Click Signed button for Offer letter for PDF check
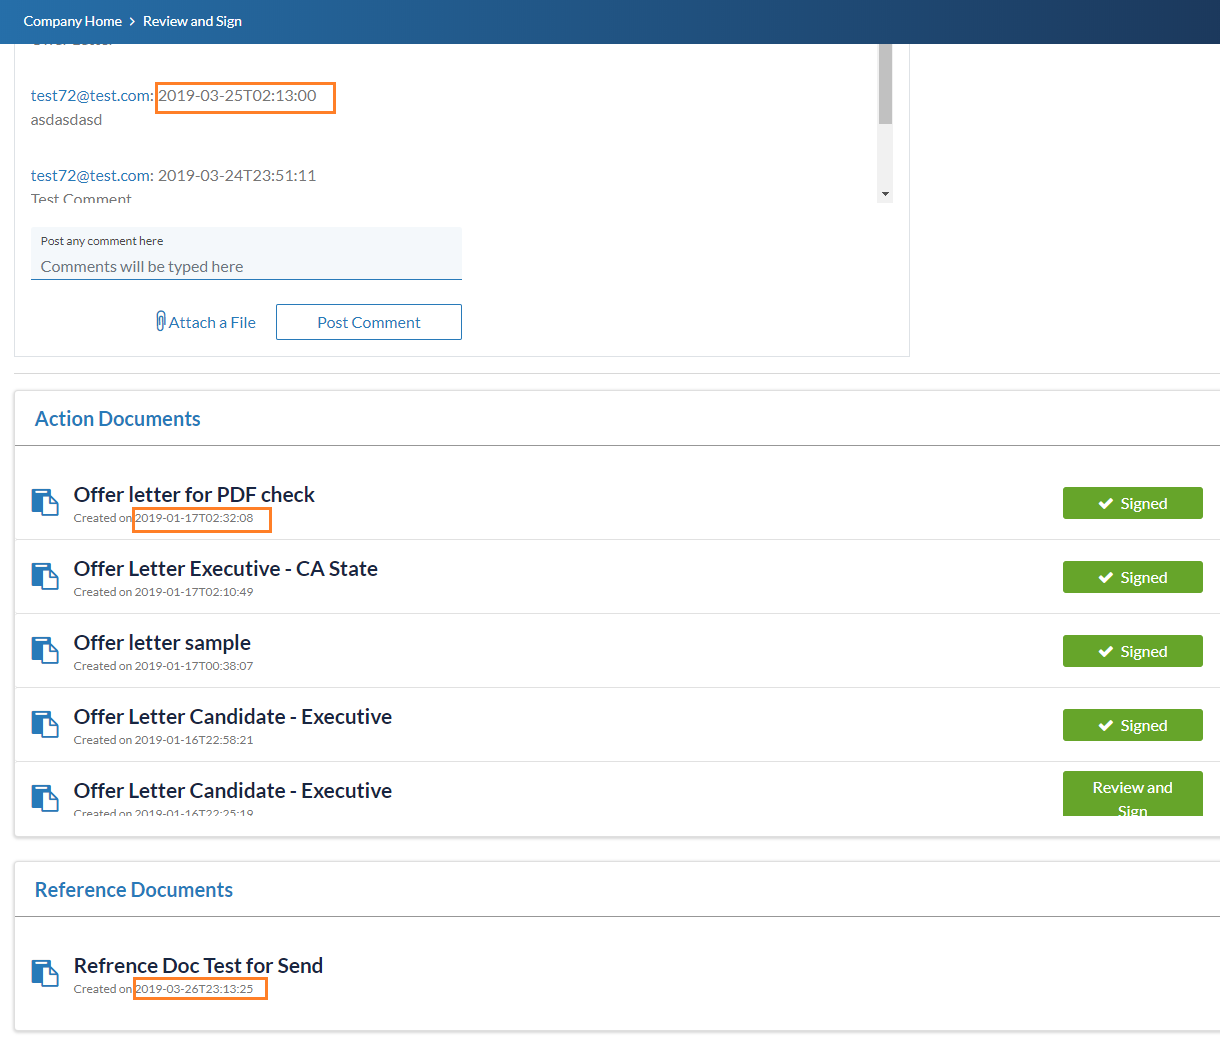 (1132, 503)
